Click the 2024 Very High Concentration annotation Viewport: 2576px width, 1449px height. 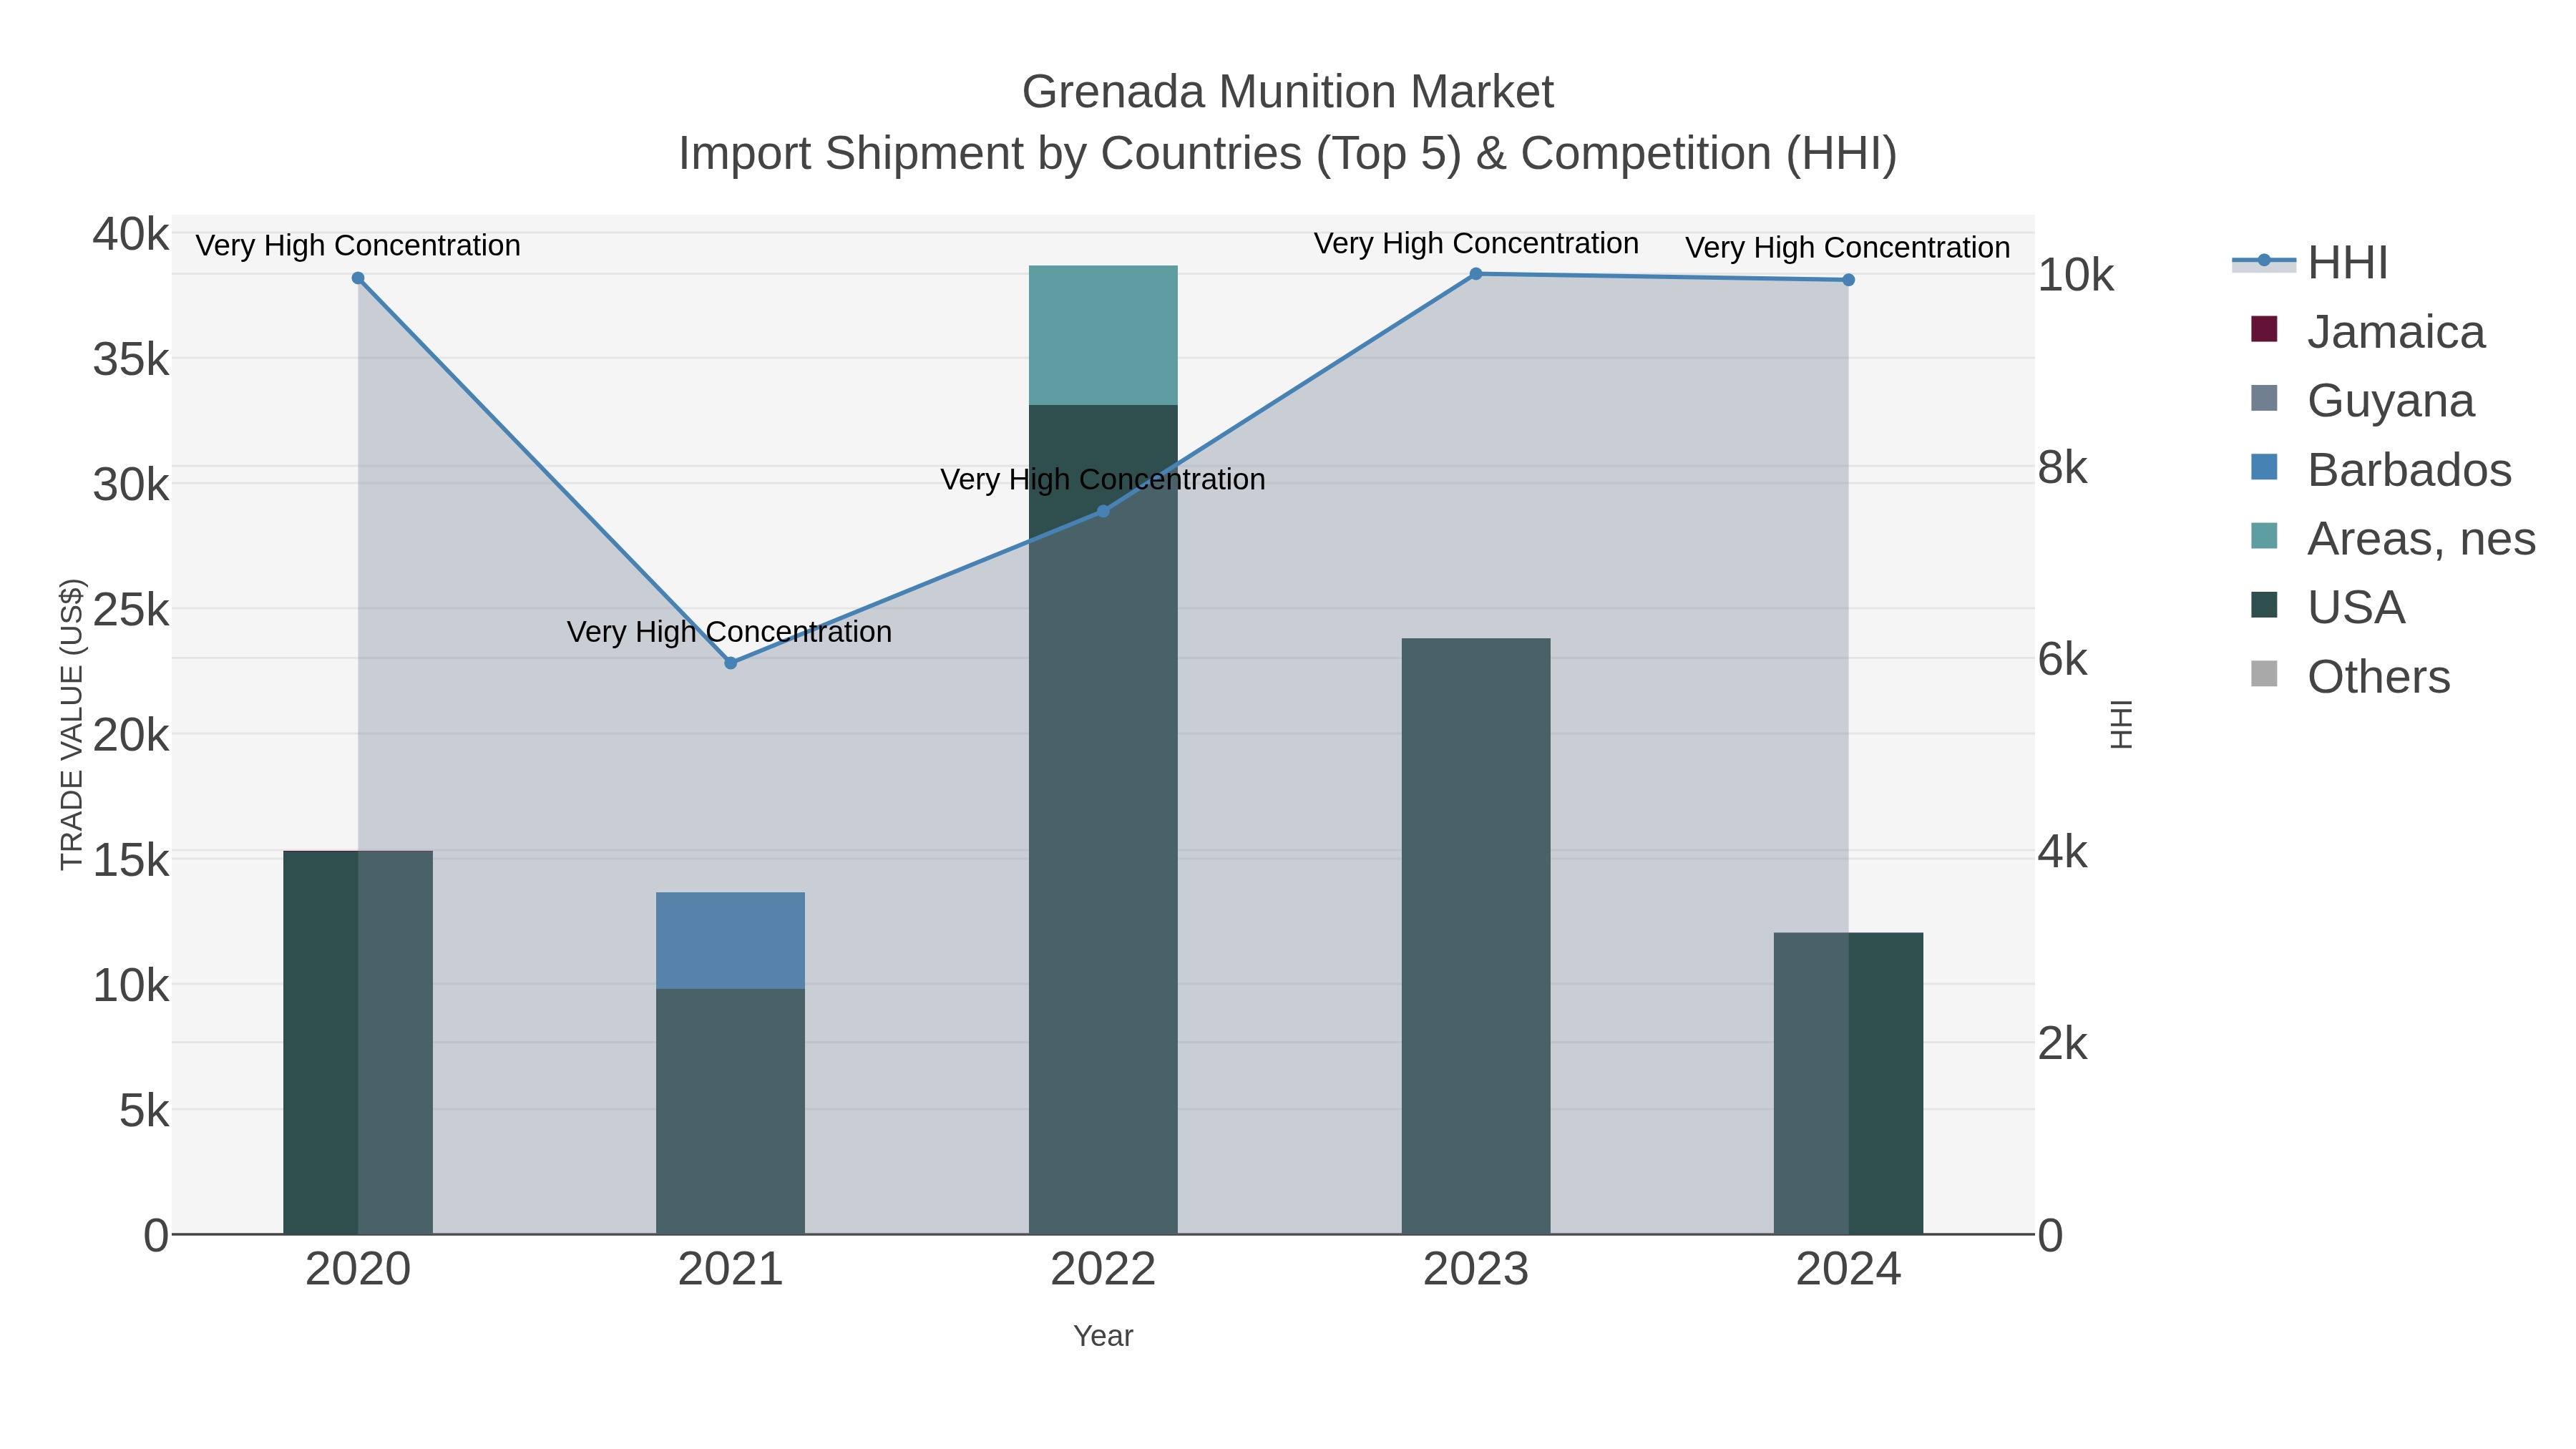point(1848,248)
